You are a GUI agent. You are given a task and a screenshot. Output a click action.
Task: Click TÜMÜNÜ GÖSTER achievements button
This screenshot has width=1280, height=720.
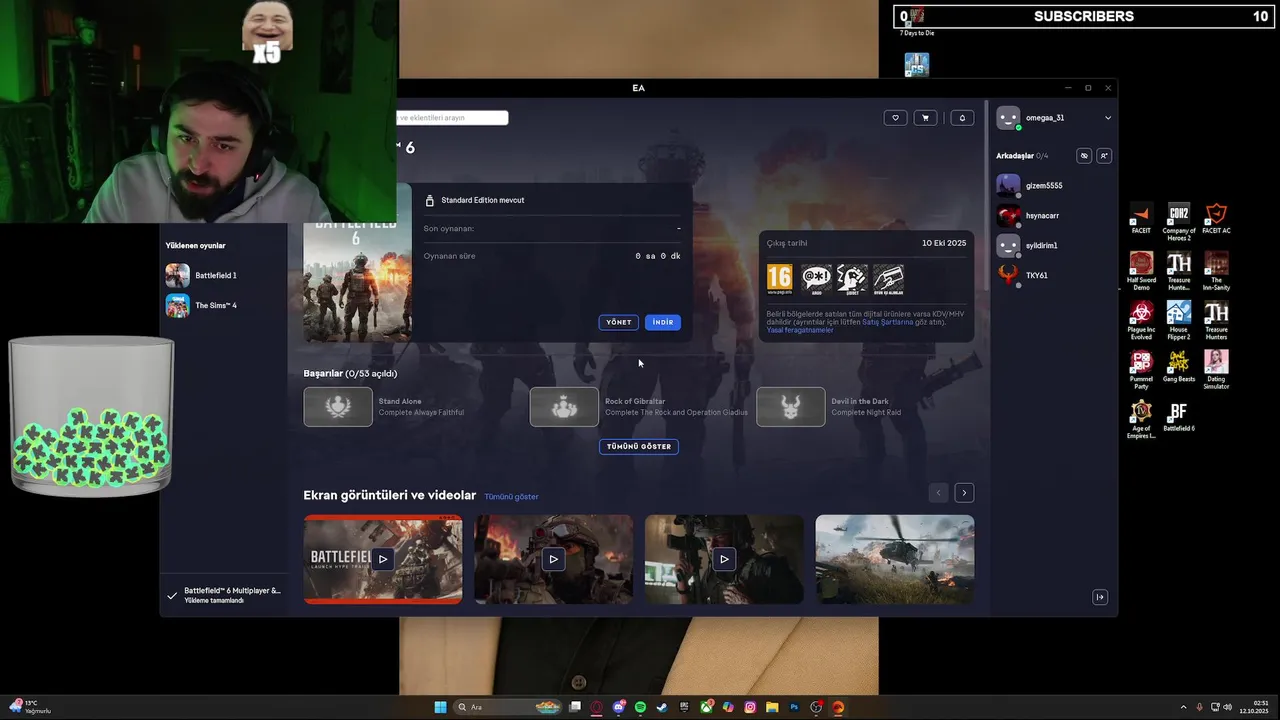click(639, 446)
